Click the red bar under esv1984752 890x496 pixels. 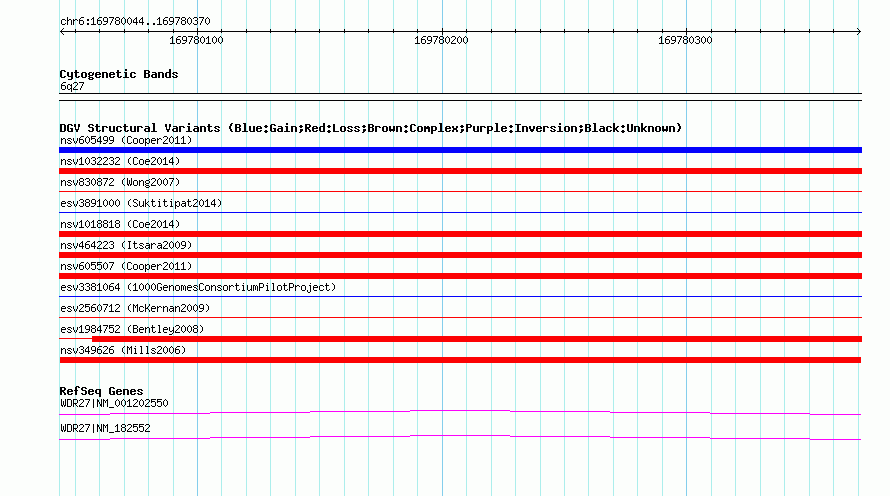(477, 339)
